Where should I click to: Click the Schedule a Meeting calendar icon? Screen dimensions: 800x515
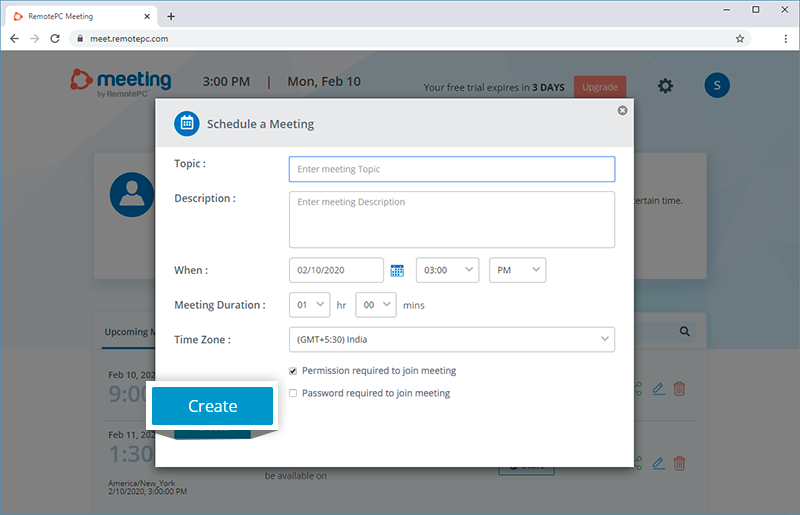pos(187,124)
